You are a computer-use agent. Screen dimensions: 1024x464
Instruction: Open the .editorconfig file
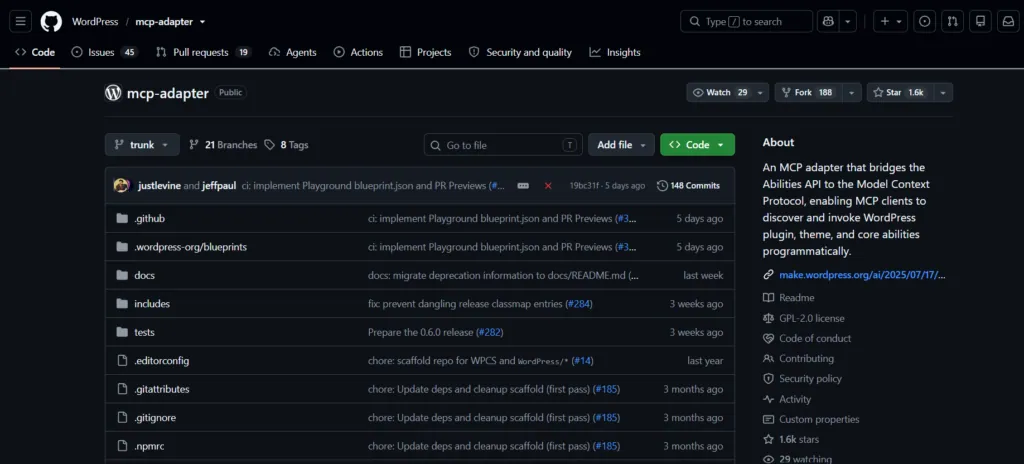coord(162,361)
